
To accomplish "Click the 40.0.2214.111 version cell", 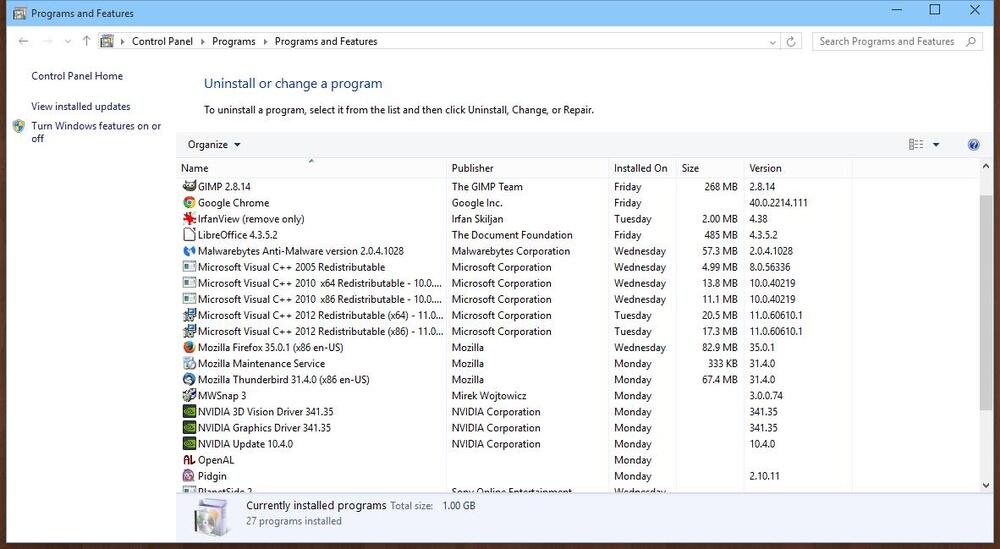I will [778, 203].
